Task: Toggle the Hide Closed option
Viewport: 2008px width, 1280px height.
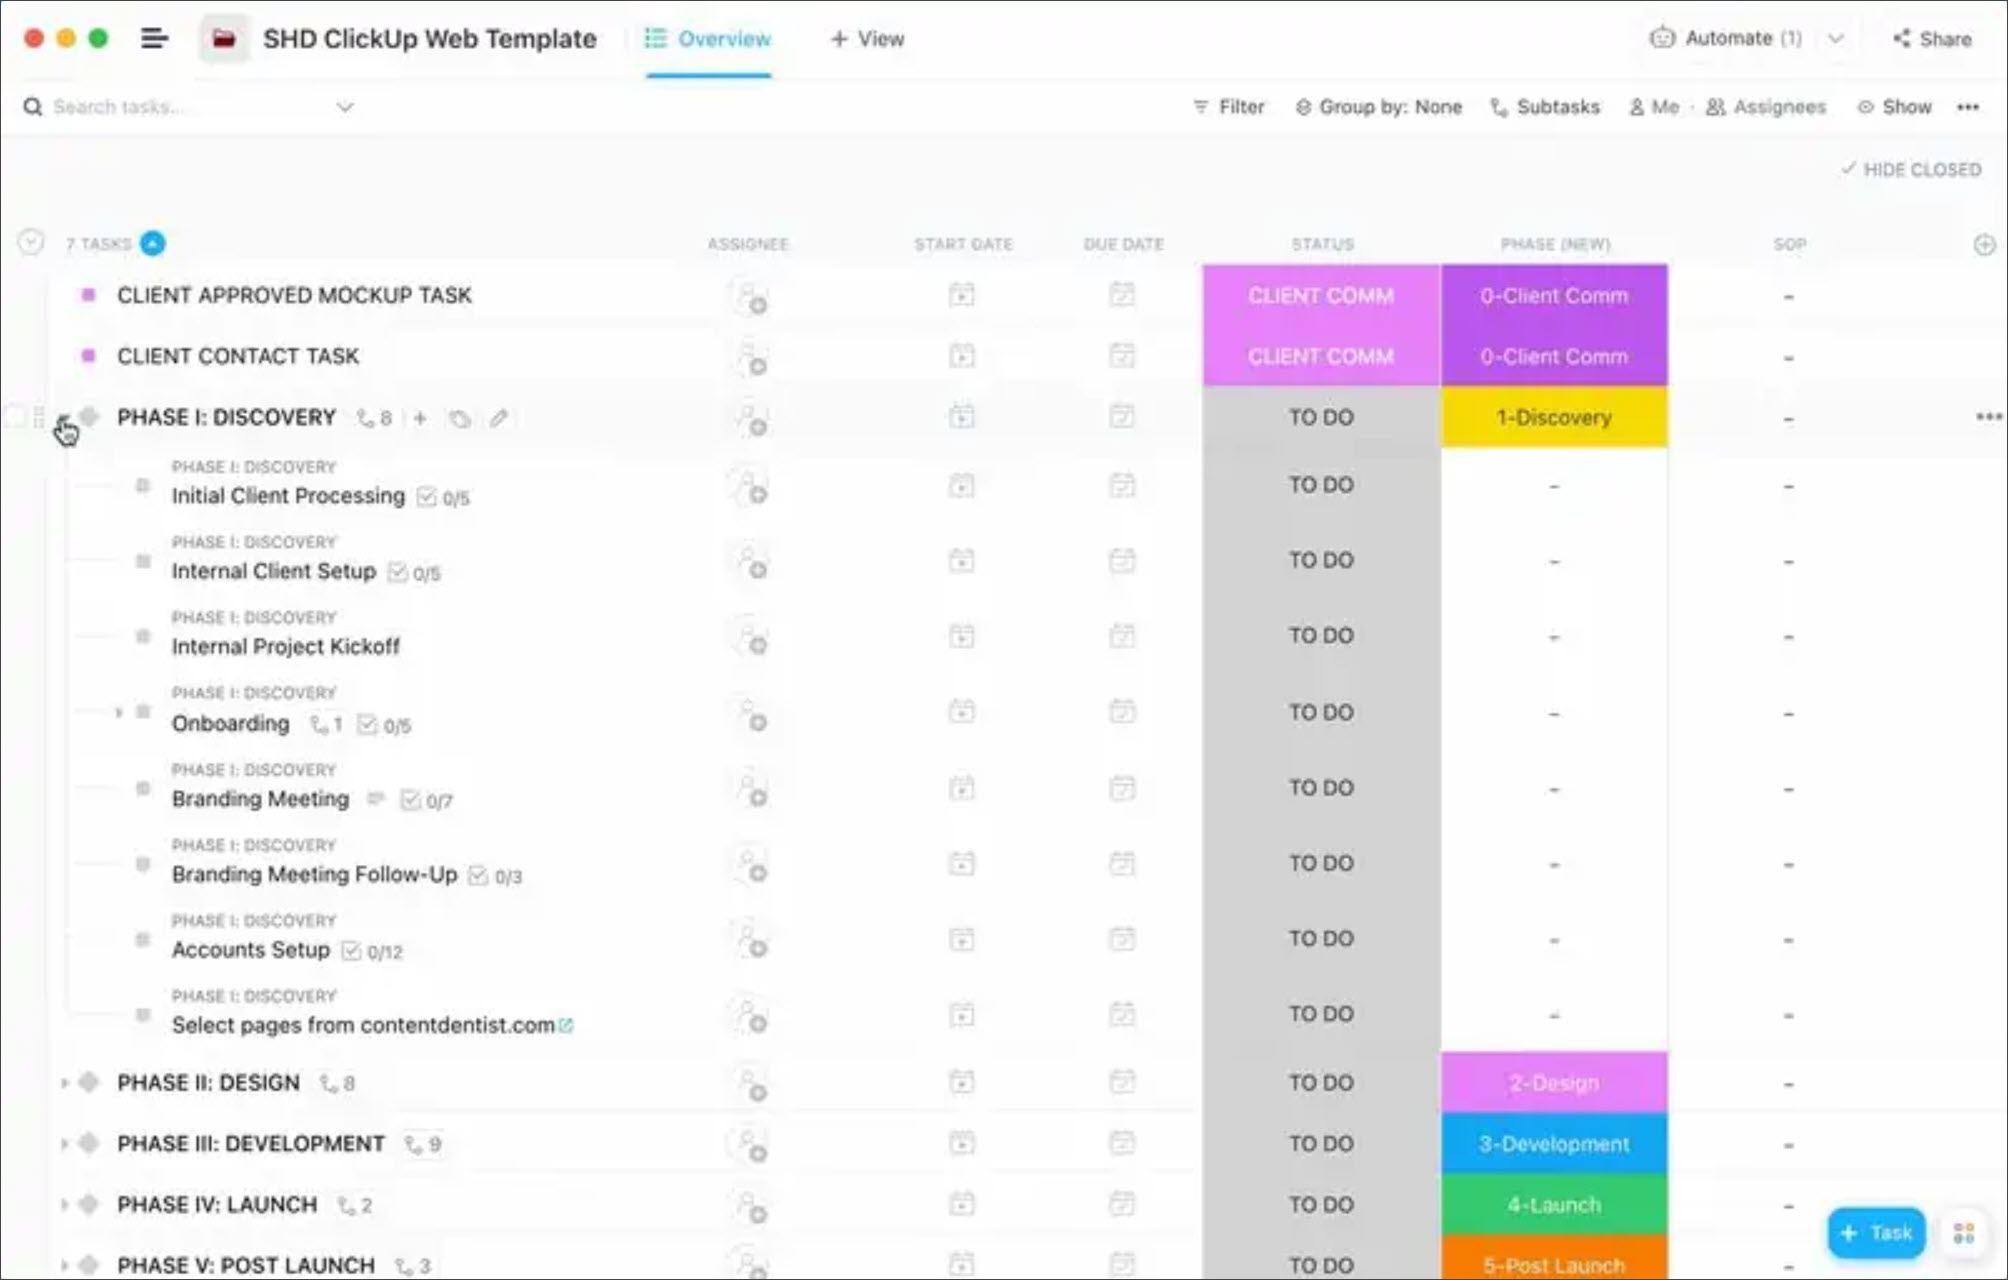Action: pos(1911,169)
